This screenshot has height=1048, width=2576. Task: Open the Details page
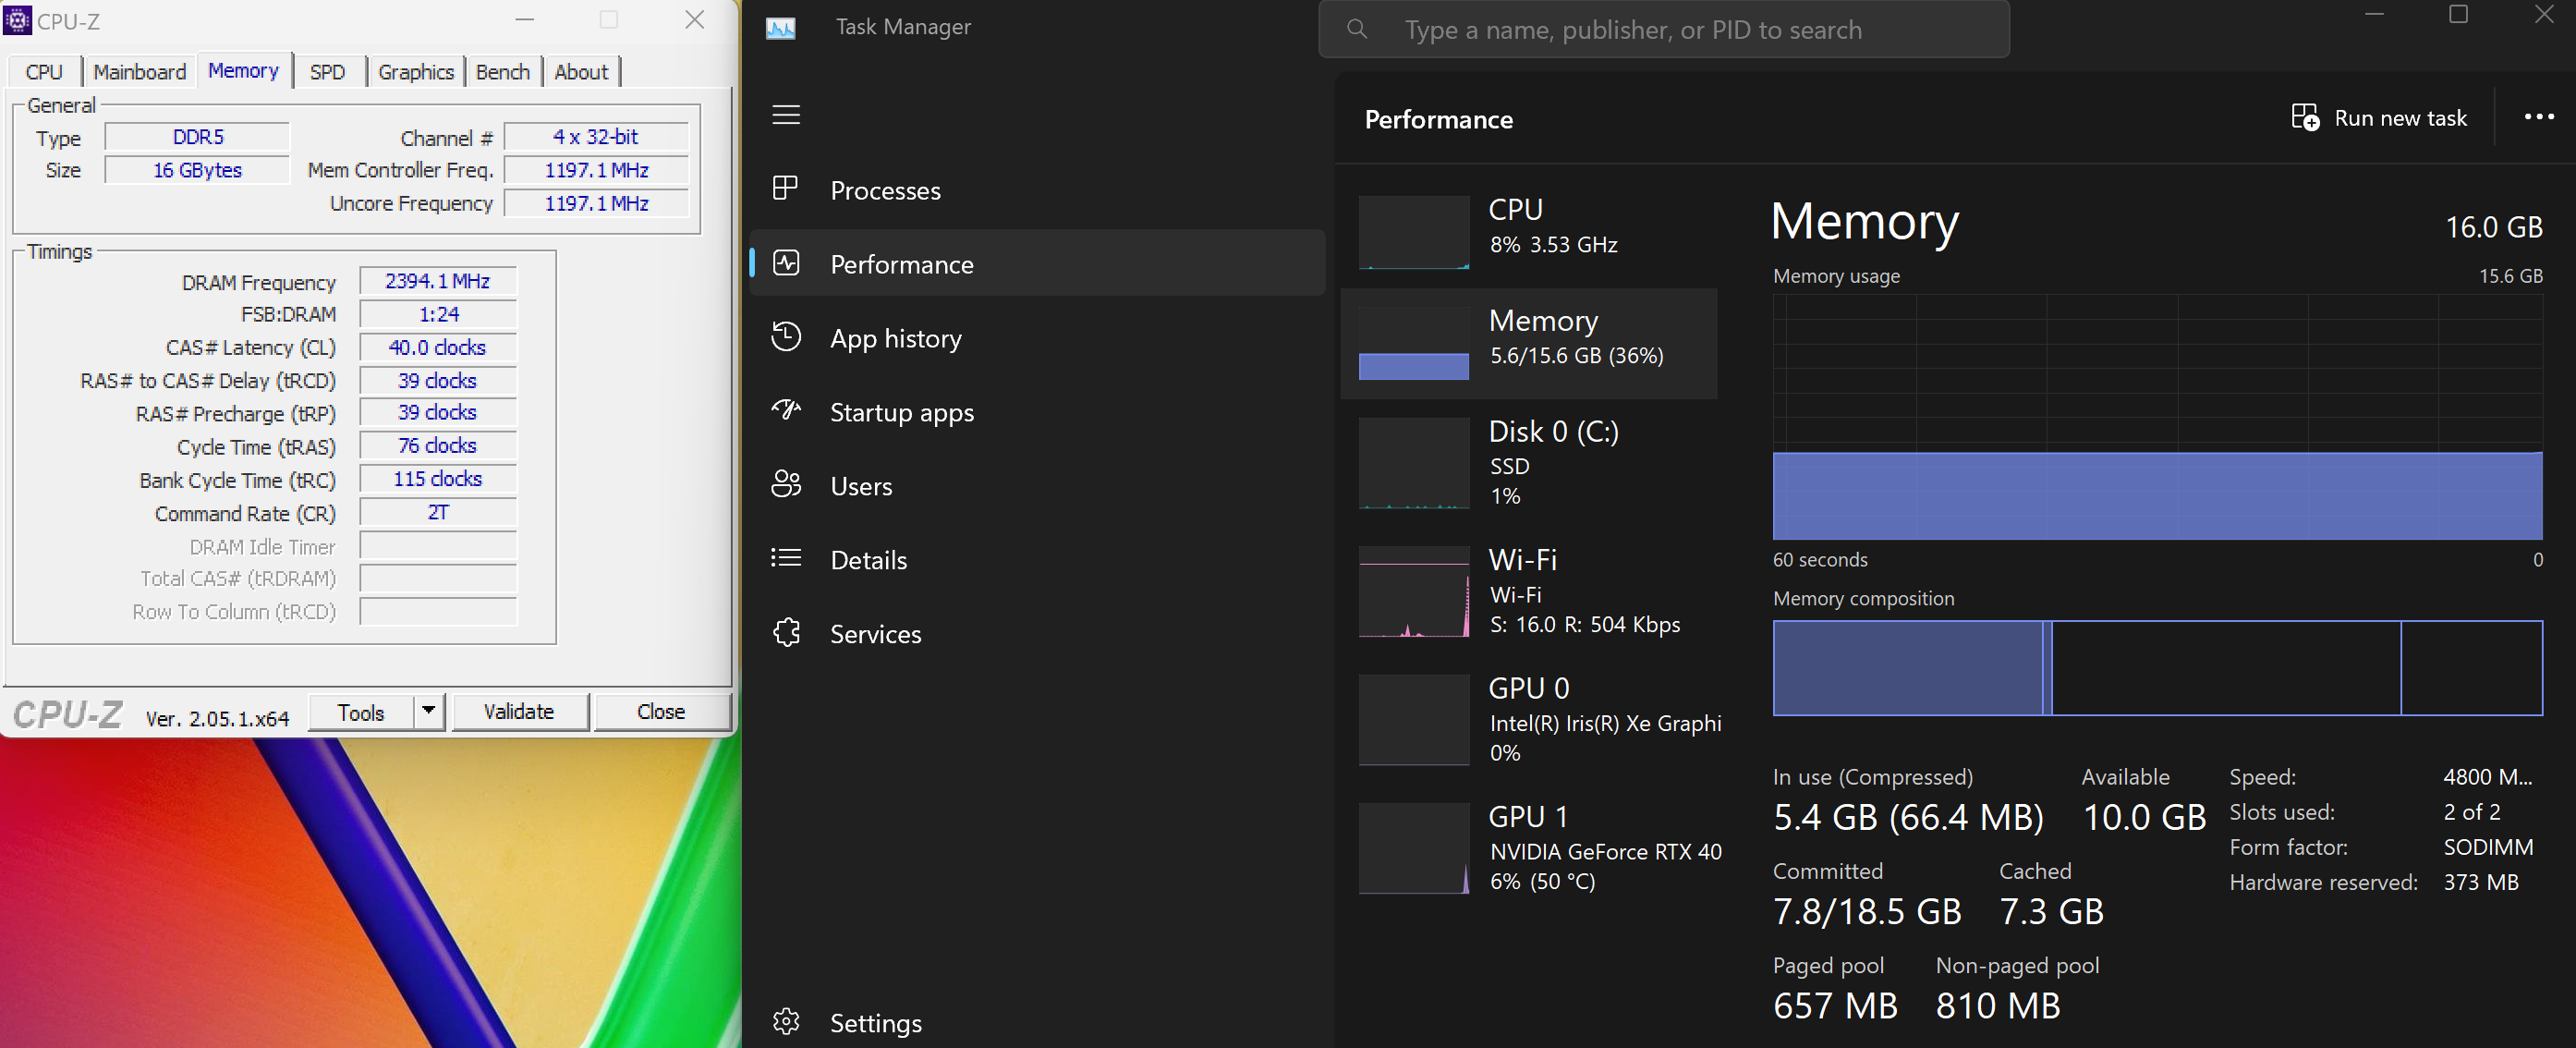coord(1037,560)
